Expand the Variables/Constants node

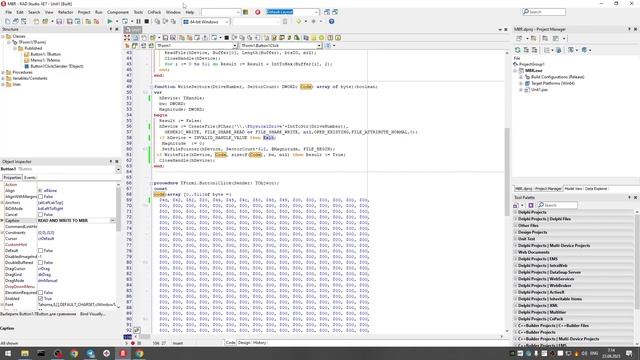click(3, 78)
